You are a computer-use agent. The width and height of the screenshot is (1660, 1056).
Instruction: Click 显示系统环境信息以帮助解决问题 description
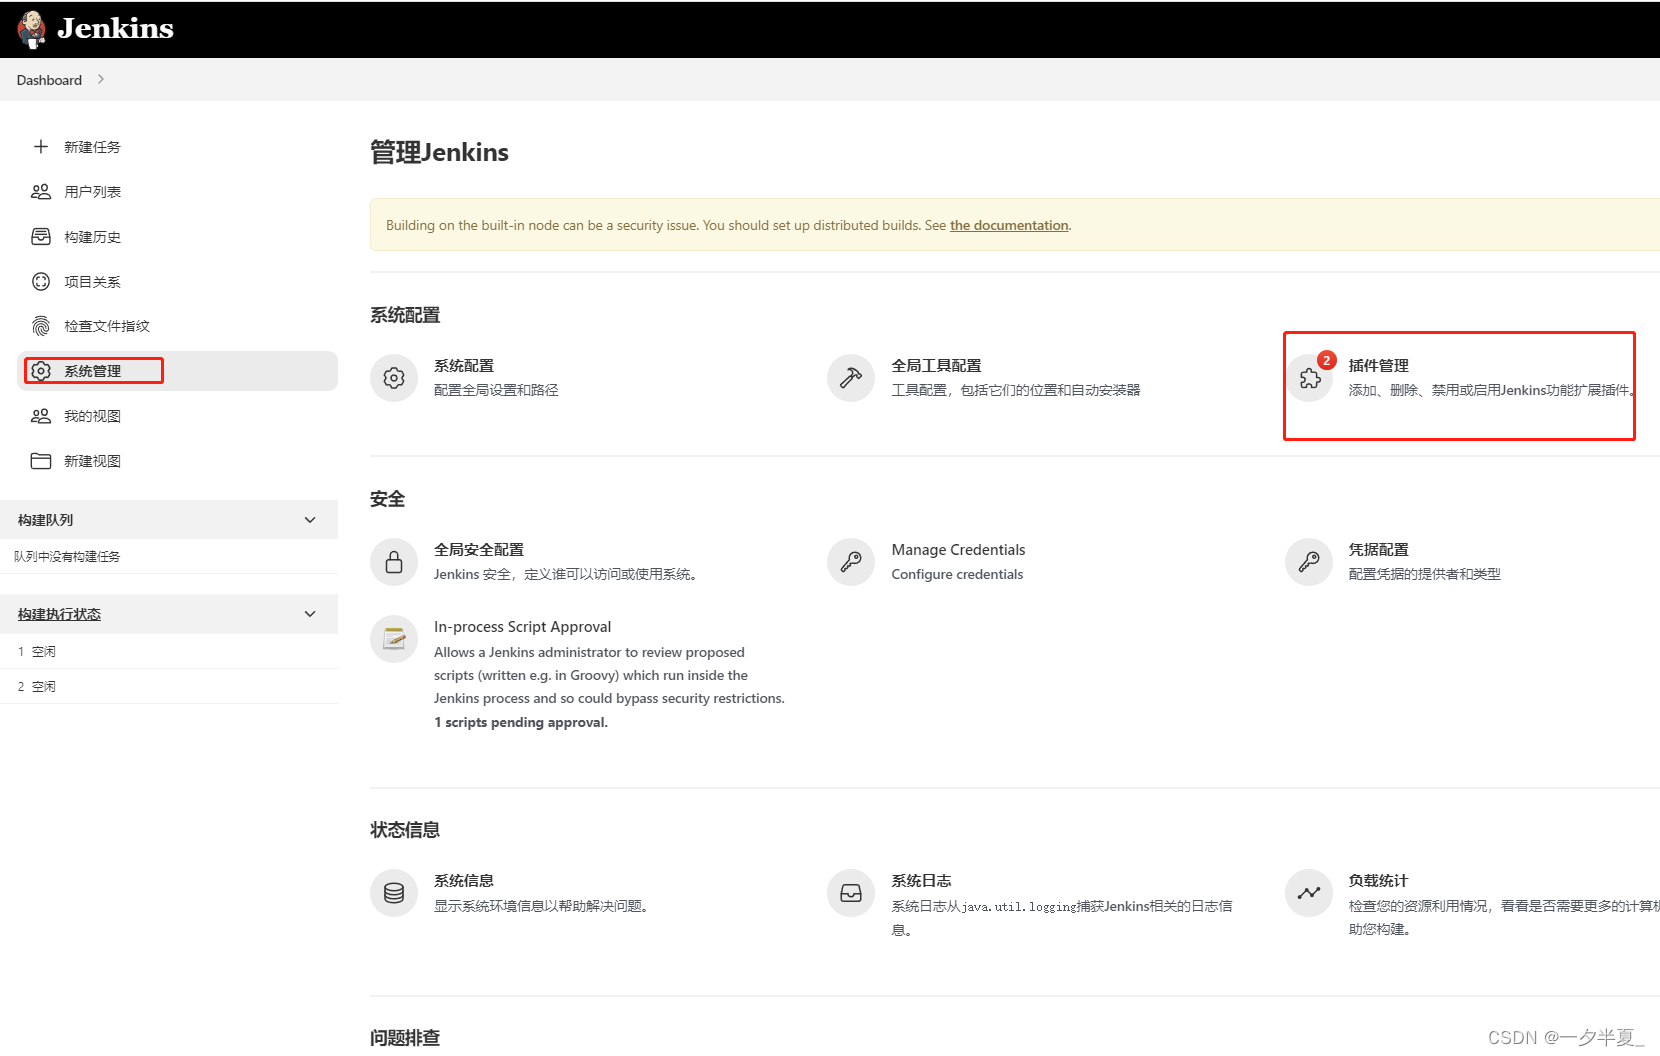(x=541, y=906)
